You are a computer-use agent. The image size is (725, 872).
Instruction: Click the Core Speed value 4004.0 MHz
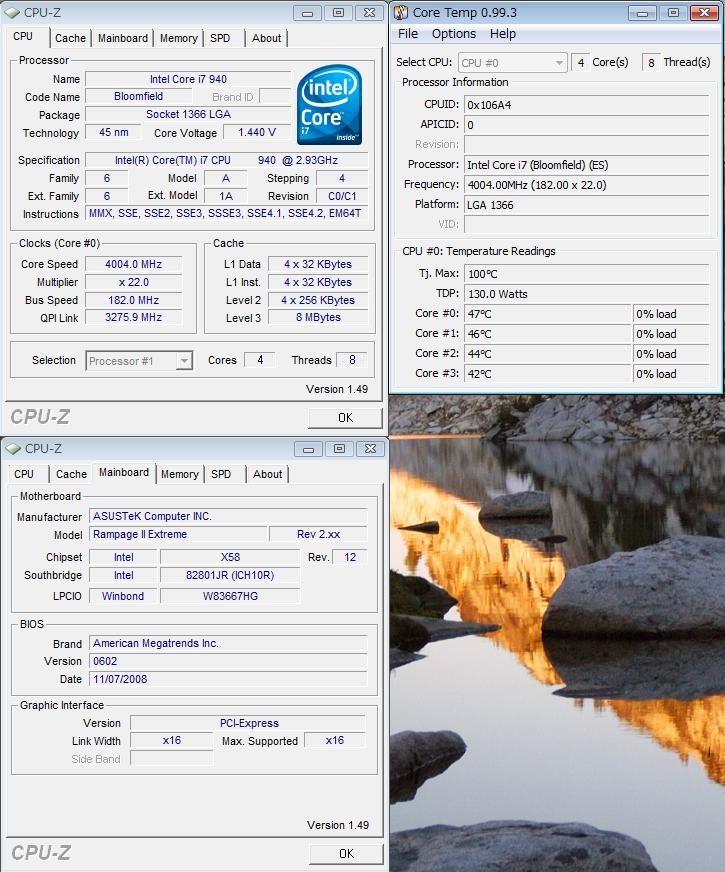pos(133,264)
